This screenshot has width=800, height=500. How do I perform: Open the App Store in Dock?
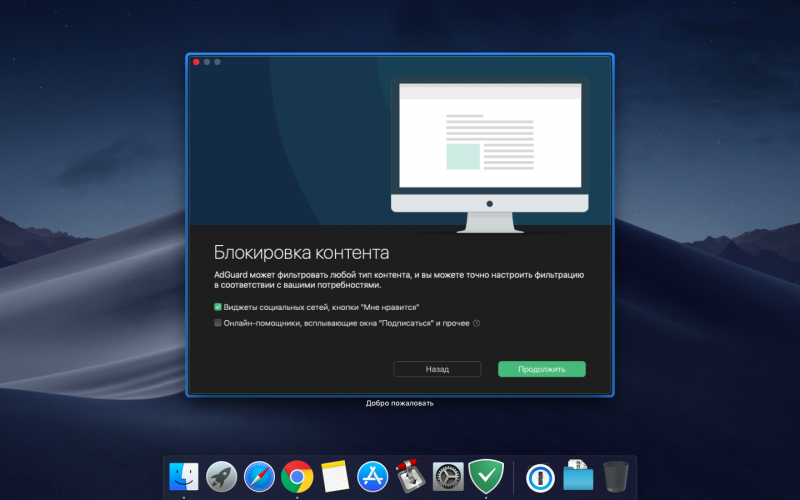tap(372, 477)
